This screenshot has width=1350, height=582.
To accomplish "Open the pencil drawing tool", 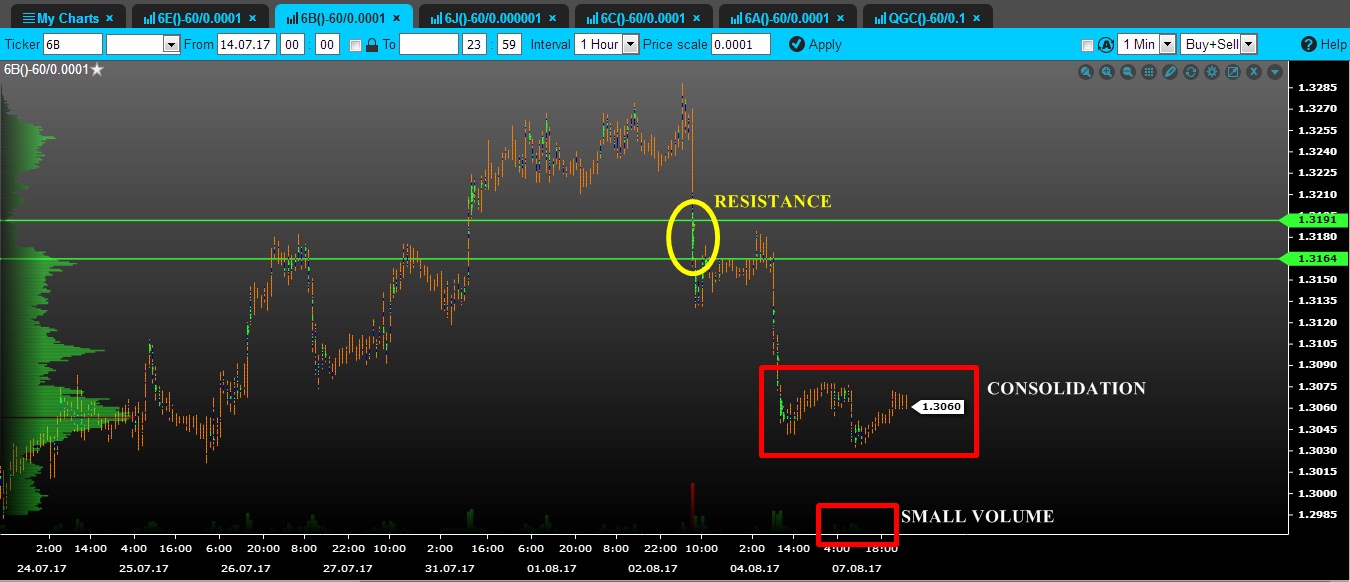I will pos(1170,72).
